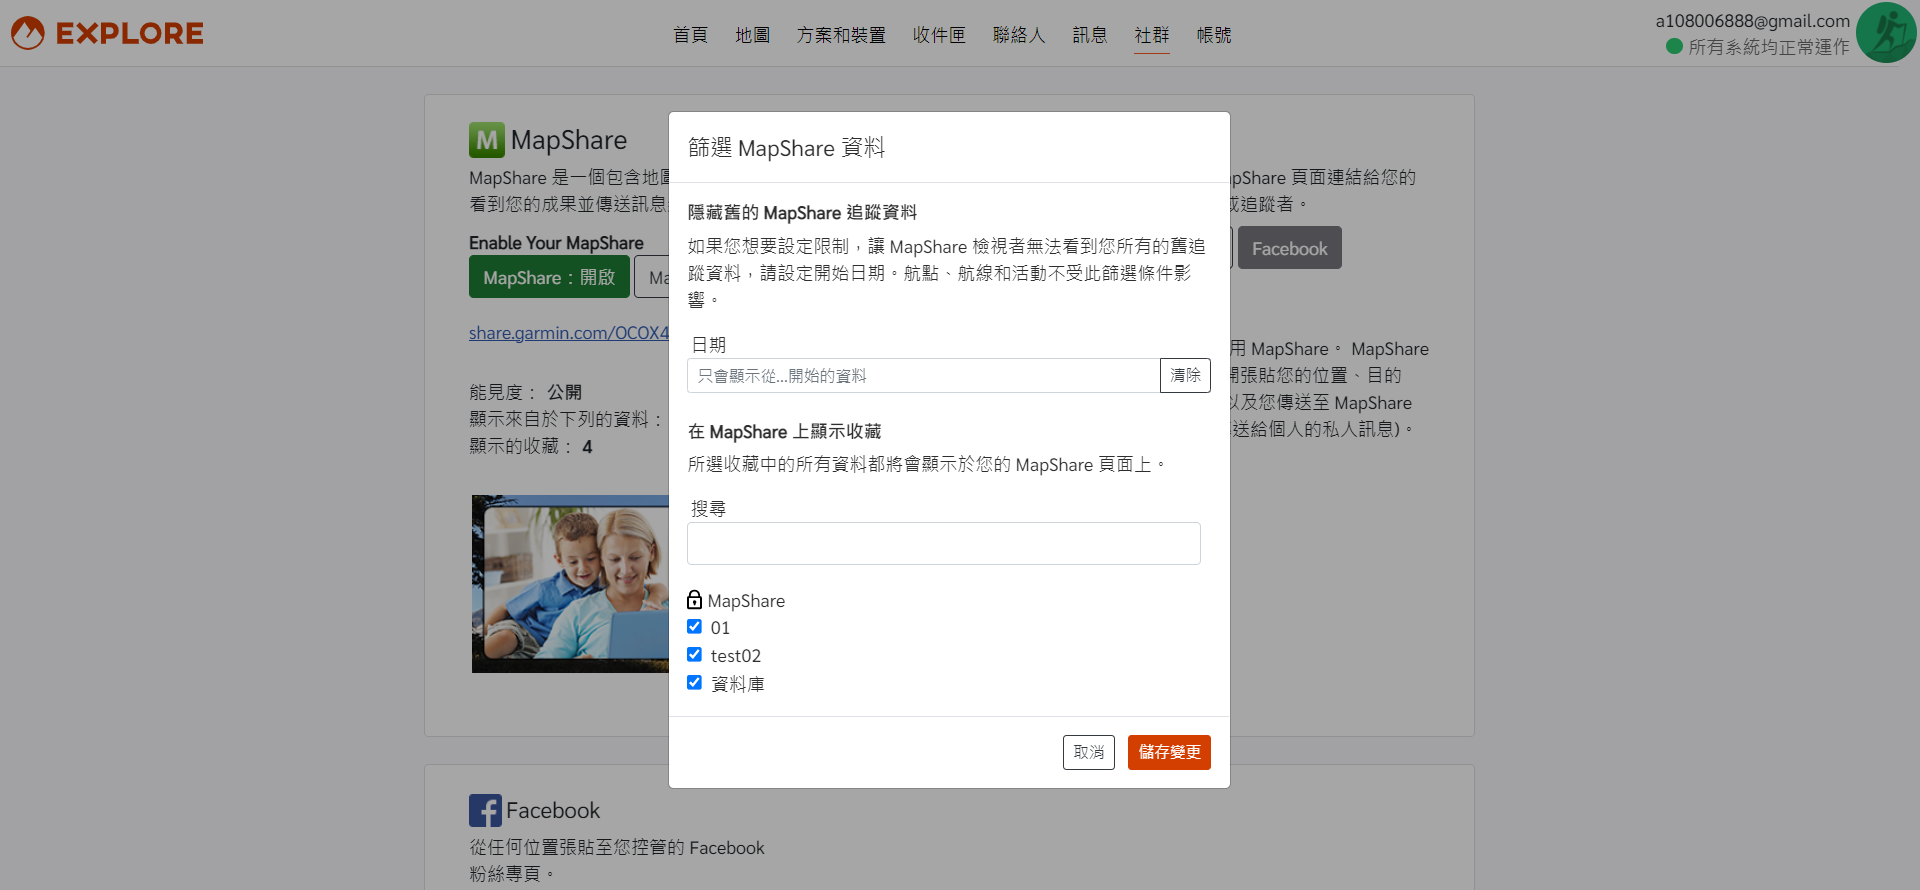The height and width of the screenshot is (890, 1920).
Task: Click the MapShare：開啟 green button
Action: tap(549, 277)
